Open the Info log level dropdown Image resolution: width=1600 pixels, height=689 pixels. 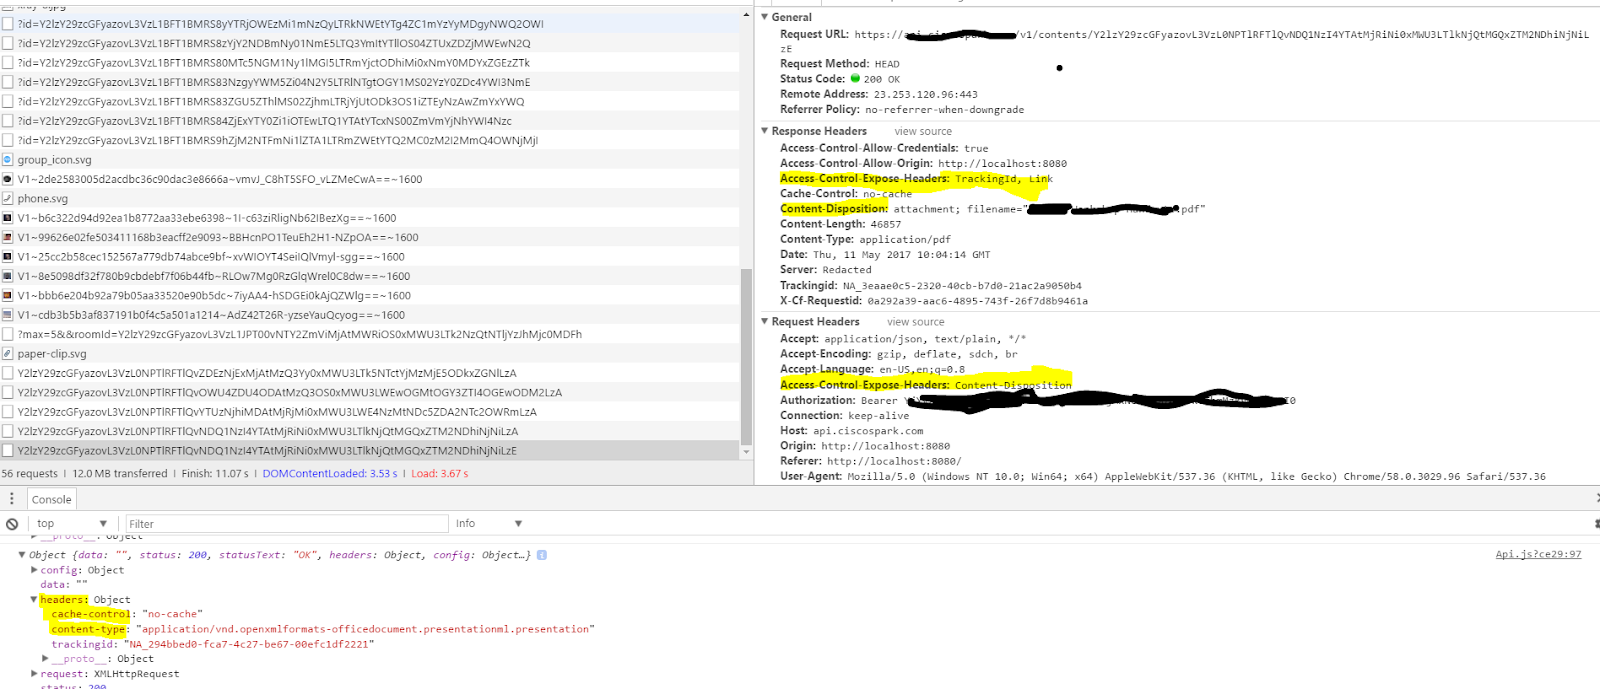pyautogui.click(x=489, y=524)
